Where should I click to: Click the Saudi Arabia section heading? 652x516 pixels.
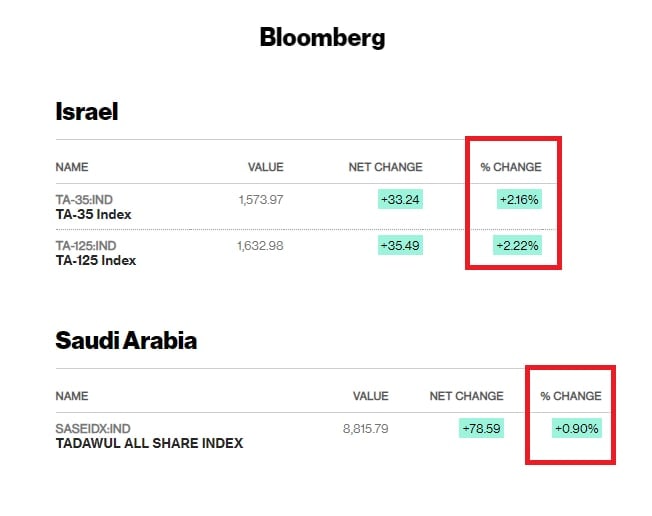[x=126, y=341]
